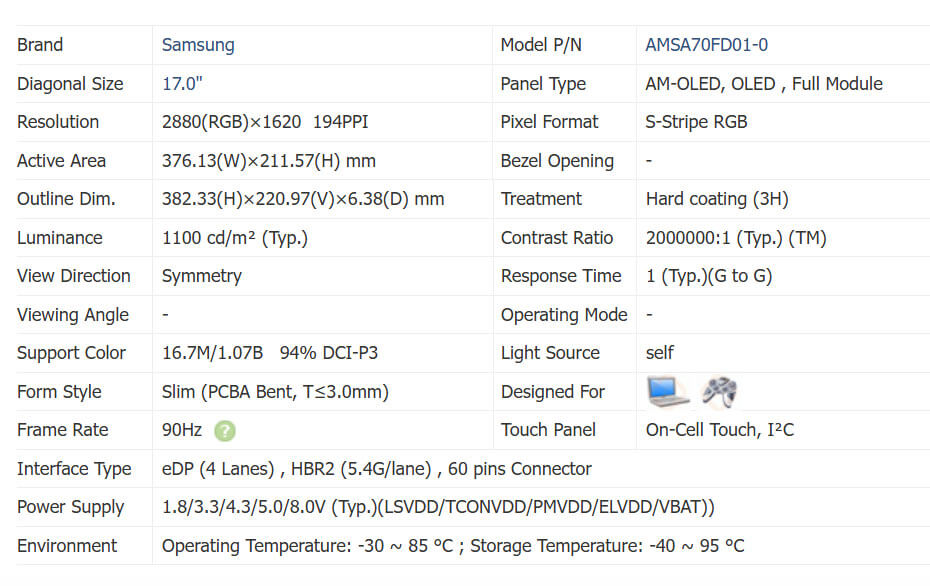The width and height of the screenshot is (930, 586).
Task: Click the green help icon beside 90Hz
Action: click(x=225, y=431)
